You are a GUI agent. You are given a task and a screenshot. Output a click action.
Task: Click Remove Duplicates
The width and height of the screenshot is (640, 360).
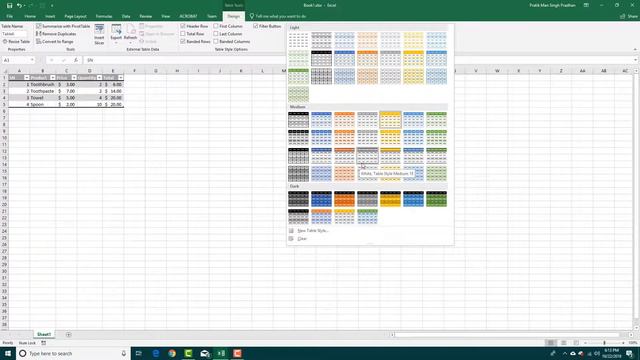tap(56, 34)
